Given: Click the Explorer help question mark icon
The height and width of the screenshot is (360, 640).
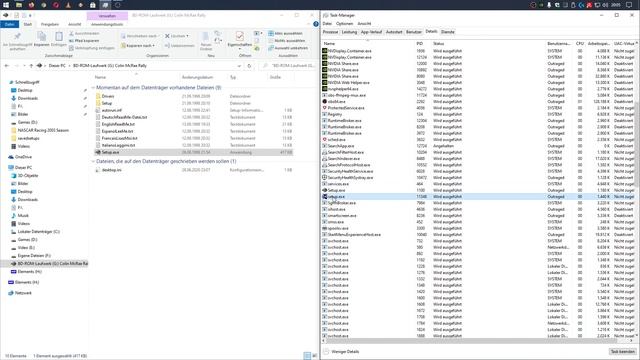Looking at the screenshot, I should pos(316,24).
